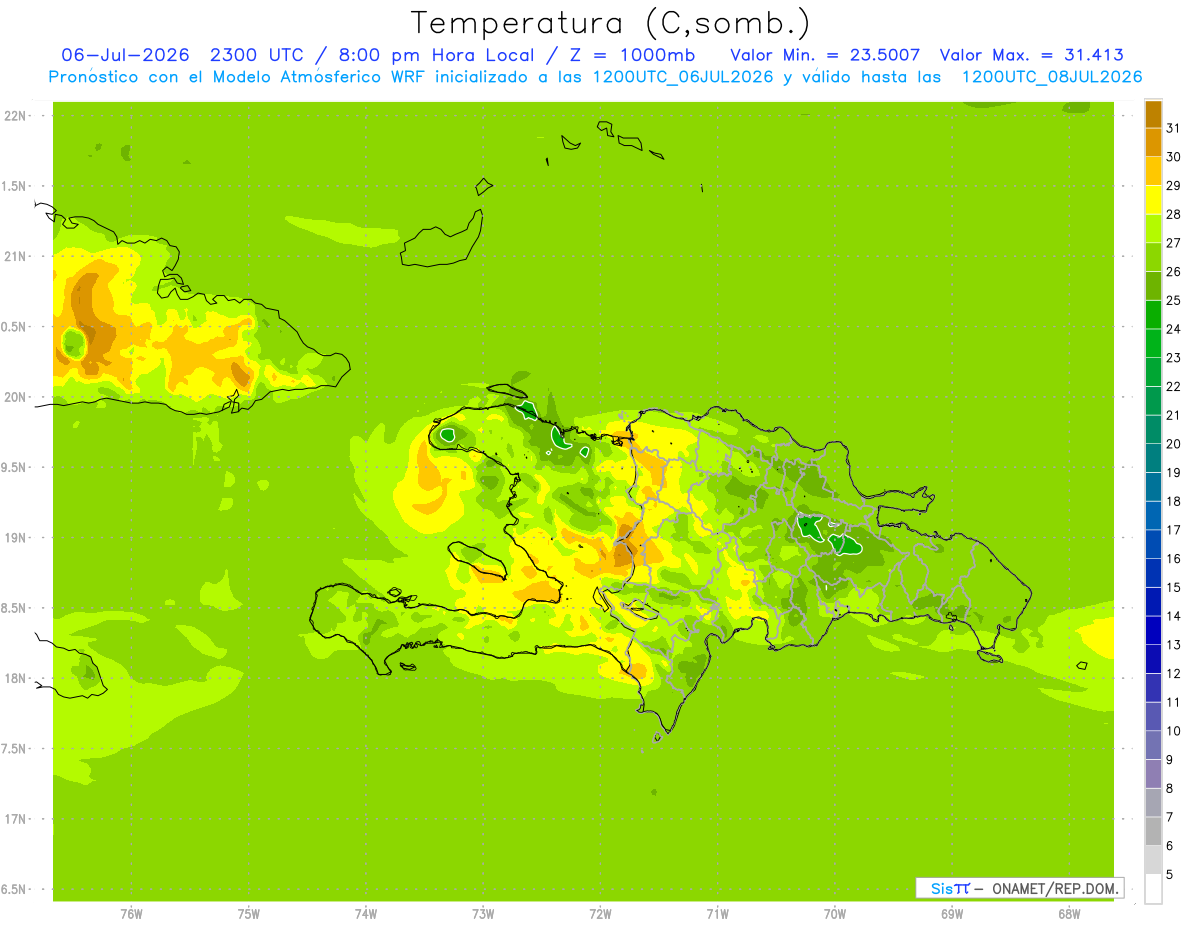
Task: Click the "17N" latitude axis label
Action: (14, 819)
